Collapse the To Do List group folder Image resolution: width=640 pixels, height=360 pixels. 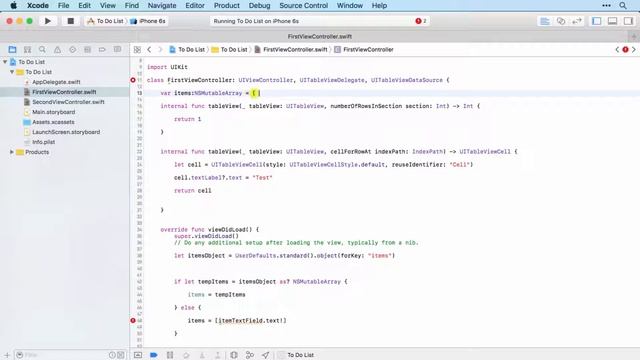(12, 72)
